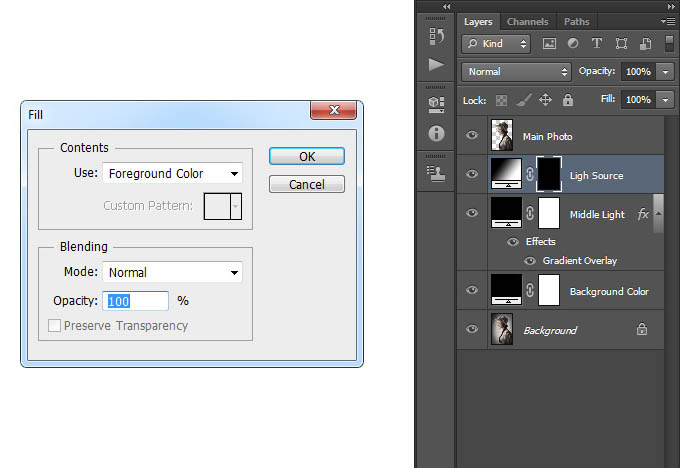Toggle visibility of Effects

point(513,242)
